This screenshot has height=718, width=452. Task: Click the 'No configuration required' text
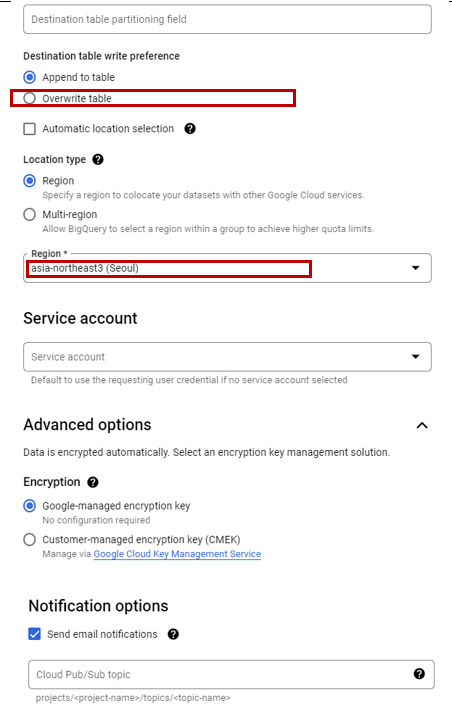click(96, 520)
